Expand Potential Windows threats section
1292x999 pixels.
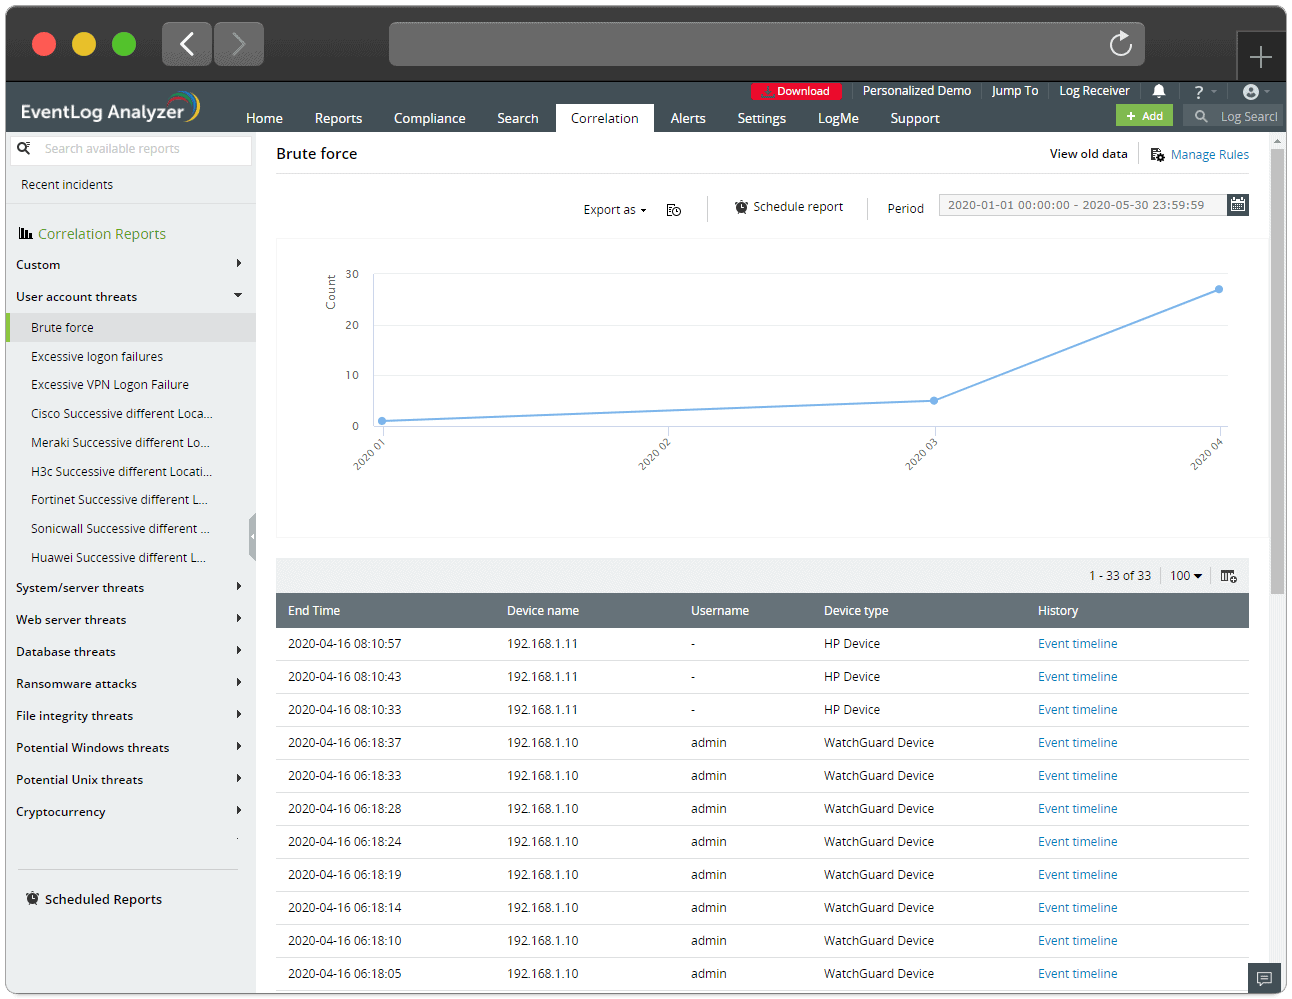[x=239, y=746]
